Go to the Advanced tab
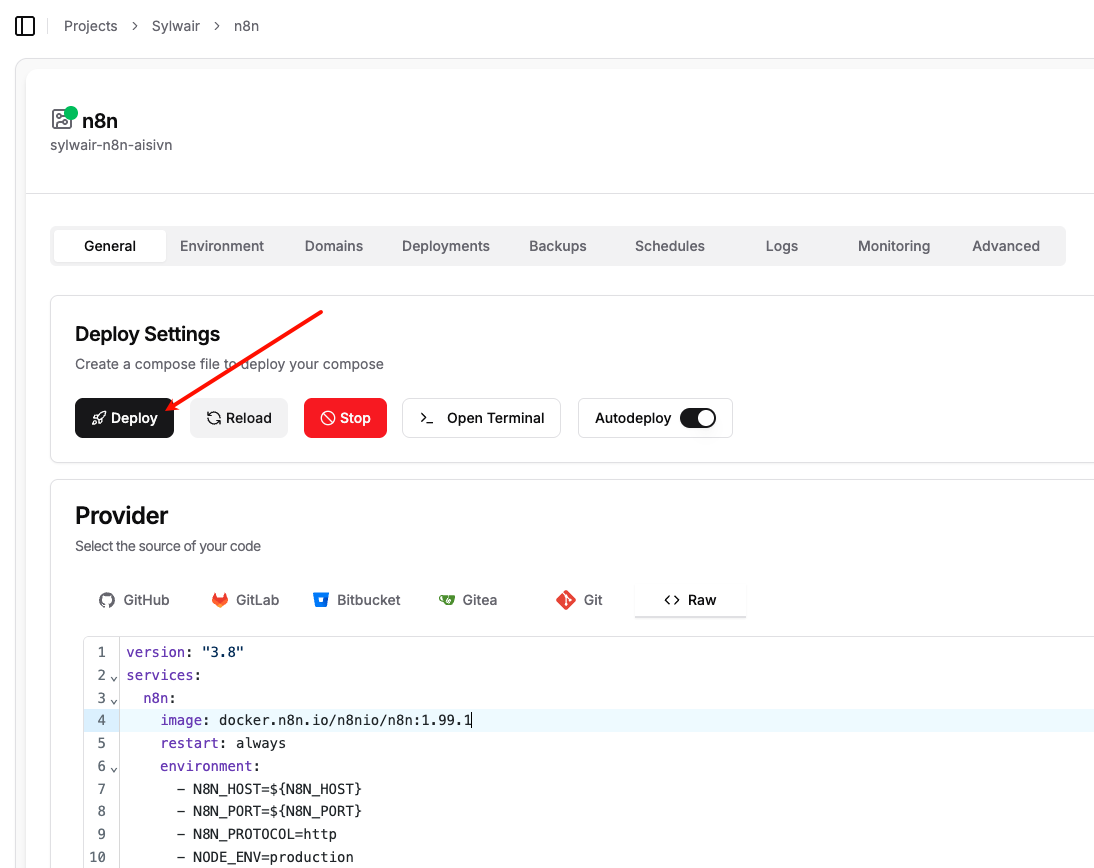Screen dimensions: 1094x868 click(1005, 246)
